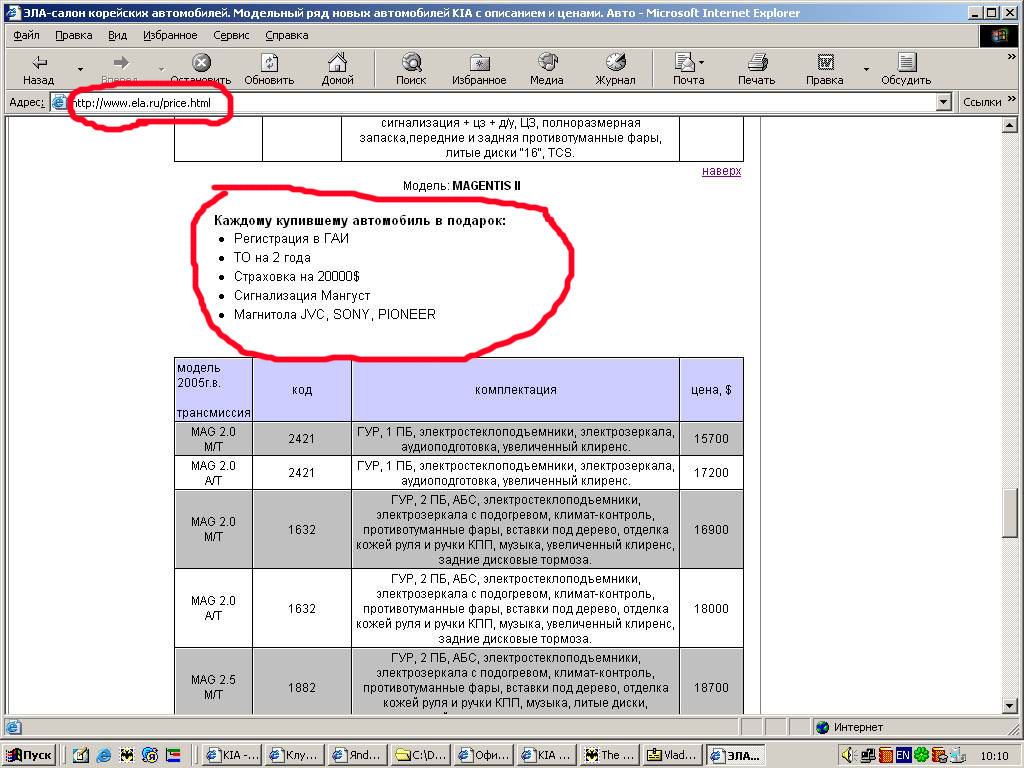The width and height of the screenshot is (1024, 768).
Task: Open the Поиск search panel
Action: click(x=410, y=68)
